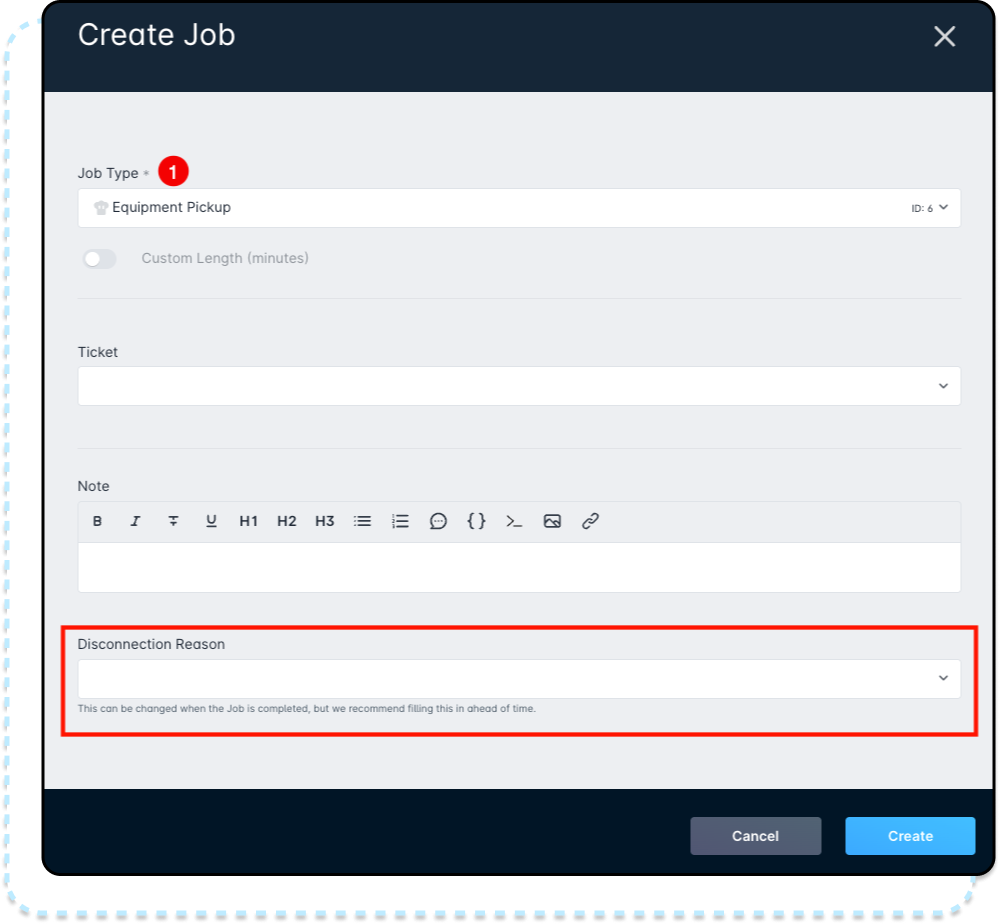The image size is (1000, 924).
Task: Insert code block with terminal icon
Action: (x=514, y=521)
